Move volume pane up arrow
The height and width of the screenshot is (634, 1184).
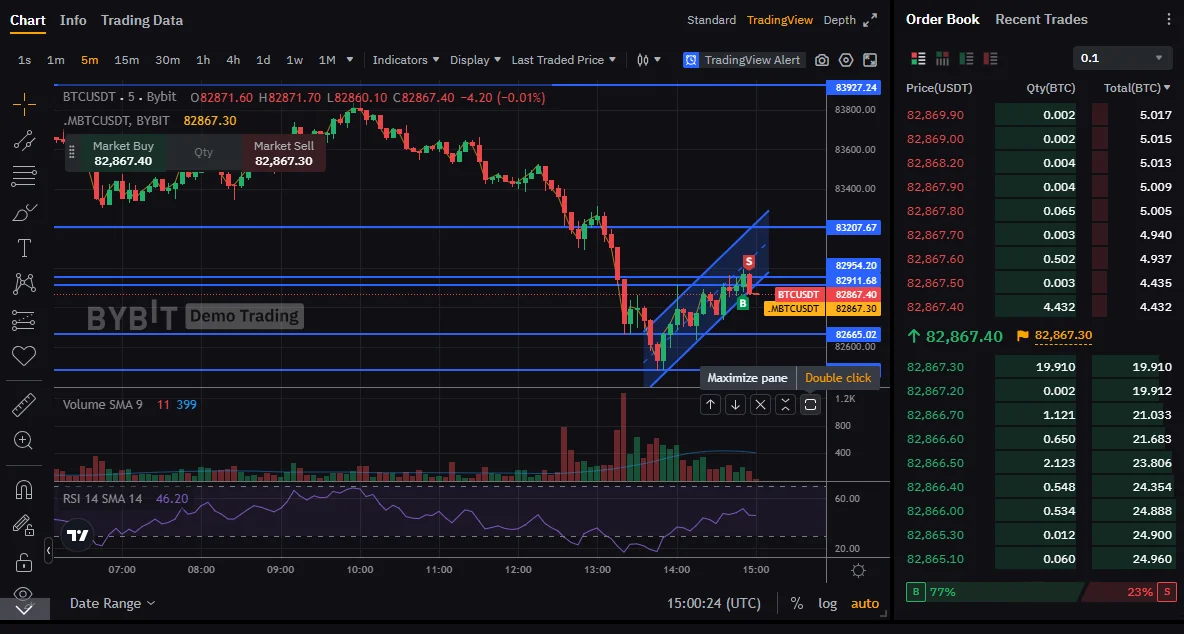click(x=711, y=405)
